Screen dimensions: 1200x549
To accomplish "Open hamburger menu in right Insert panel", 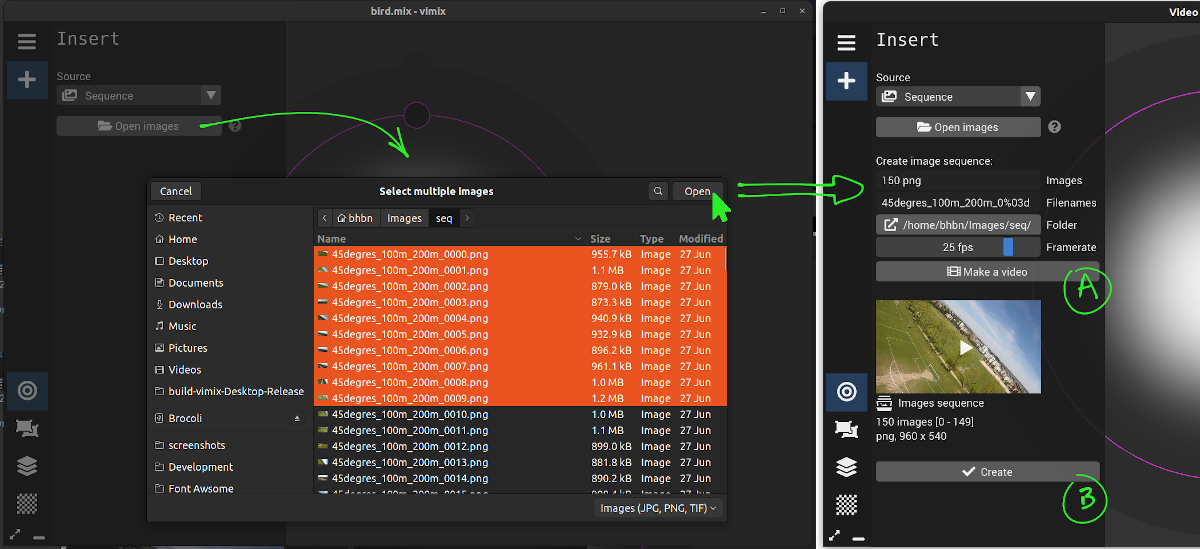I will click(x=846, y=42).
